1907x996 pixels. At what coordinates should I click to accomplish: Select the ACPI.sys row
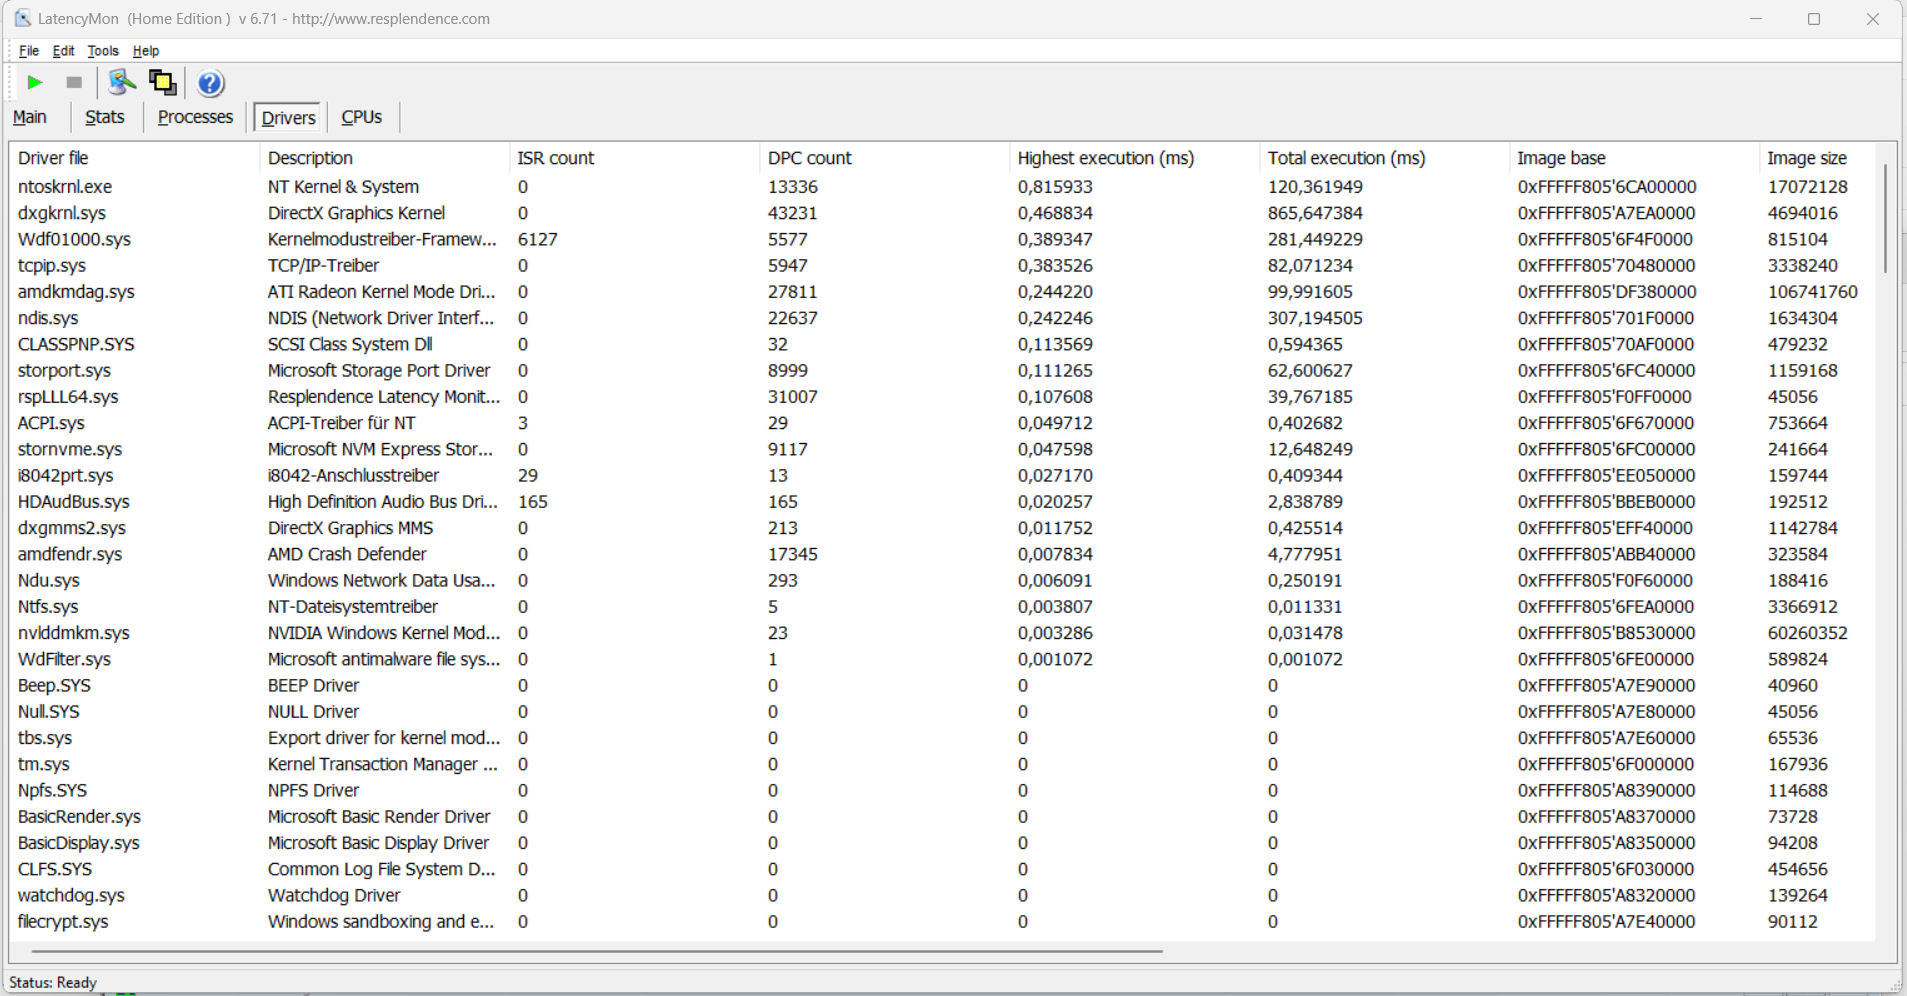(942, 423)
